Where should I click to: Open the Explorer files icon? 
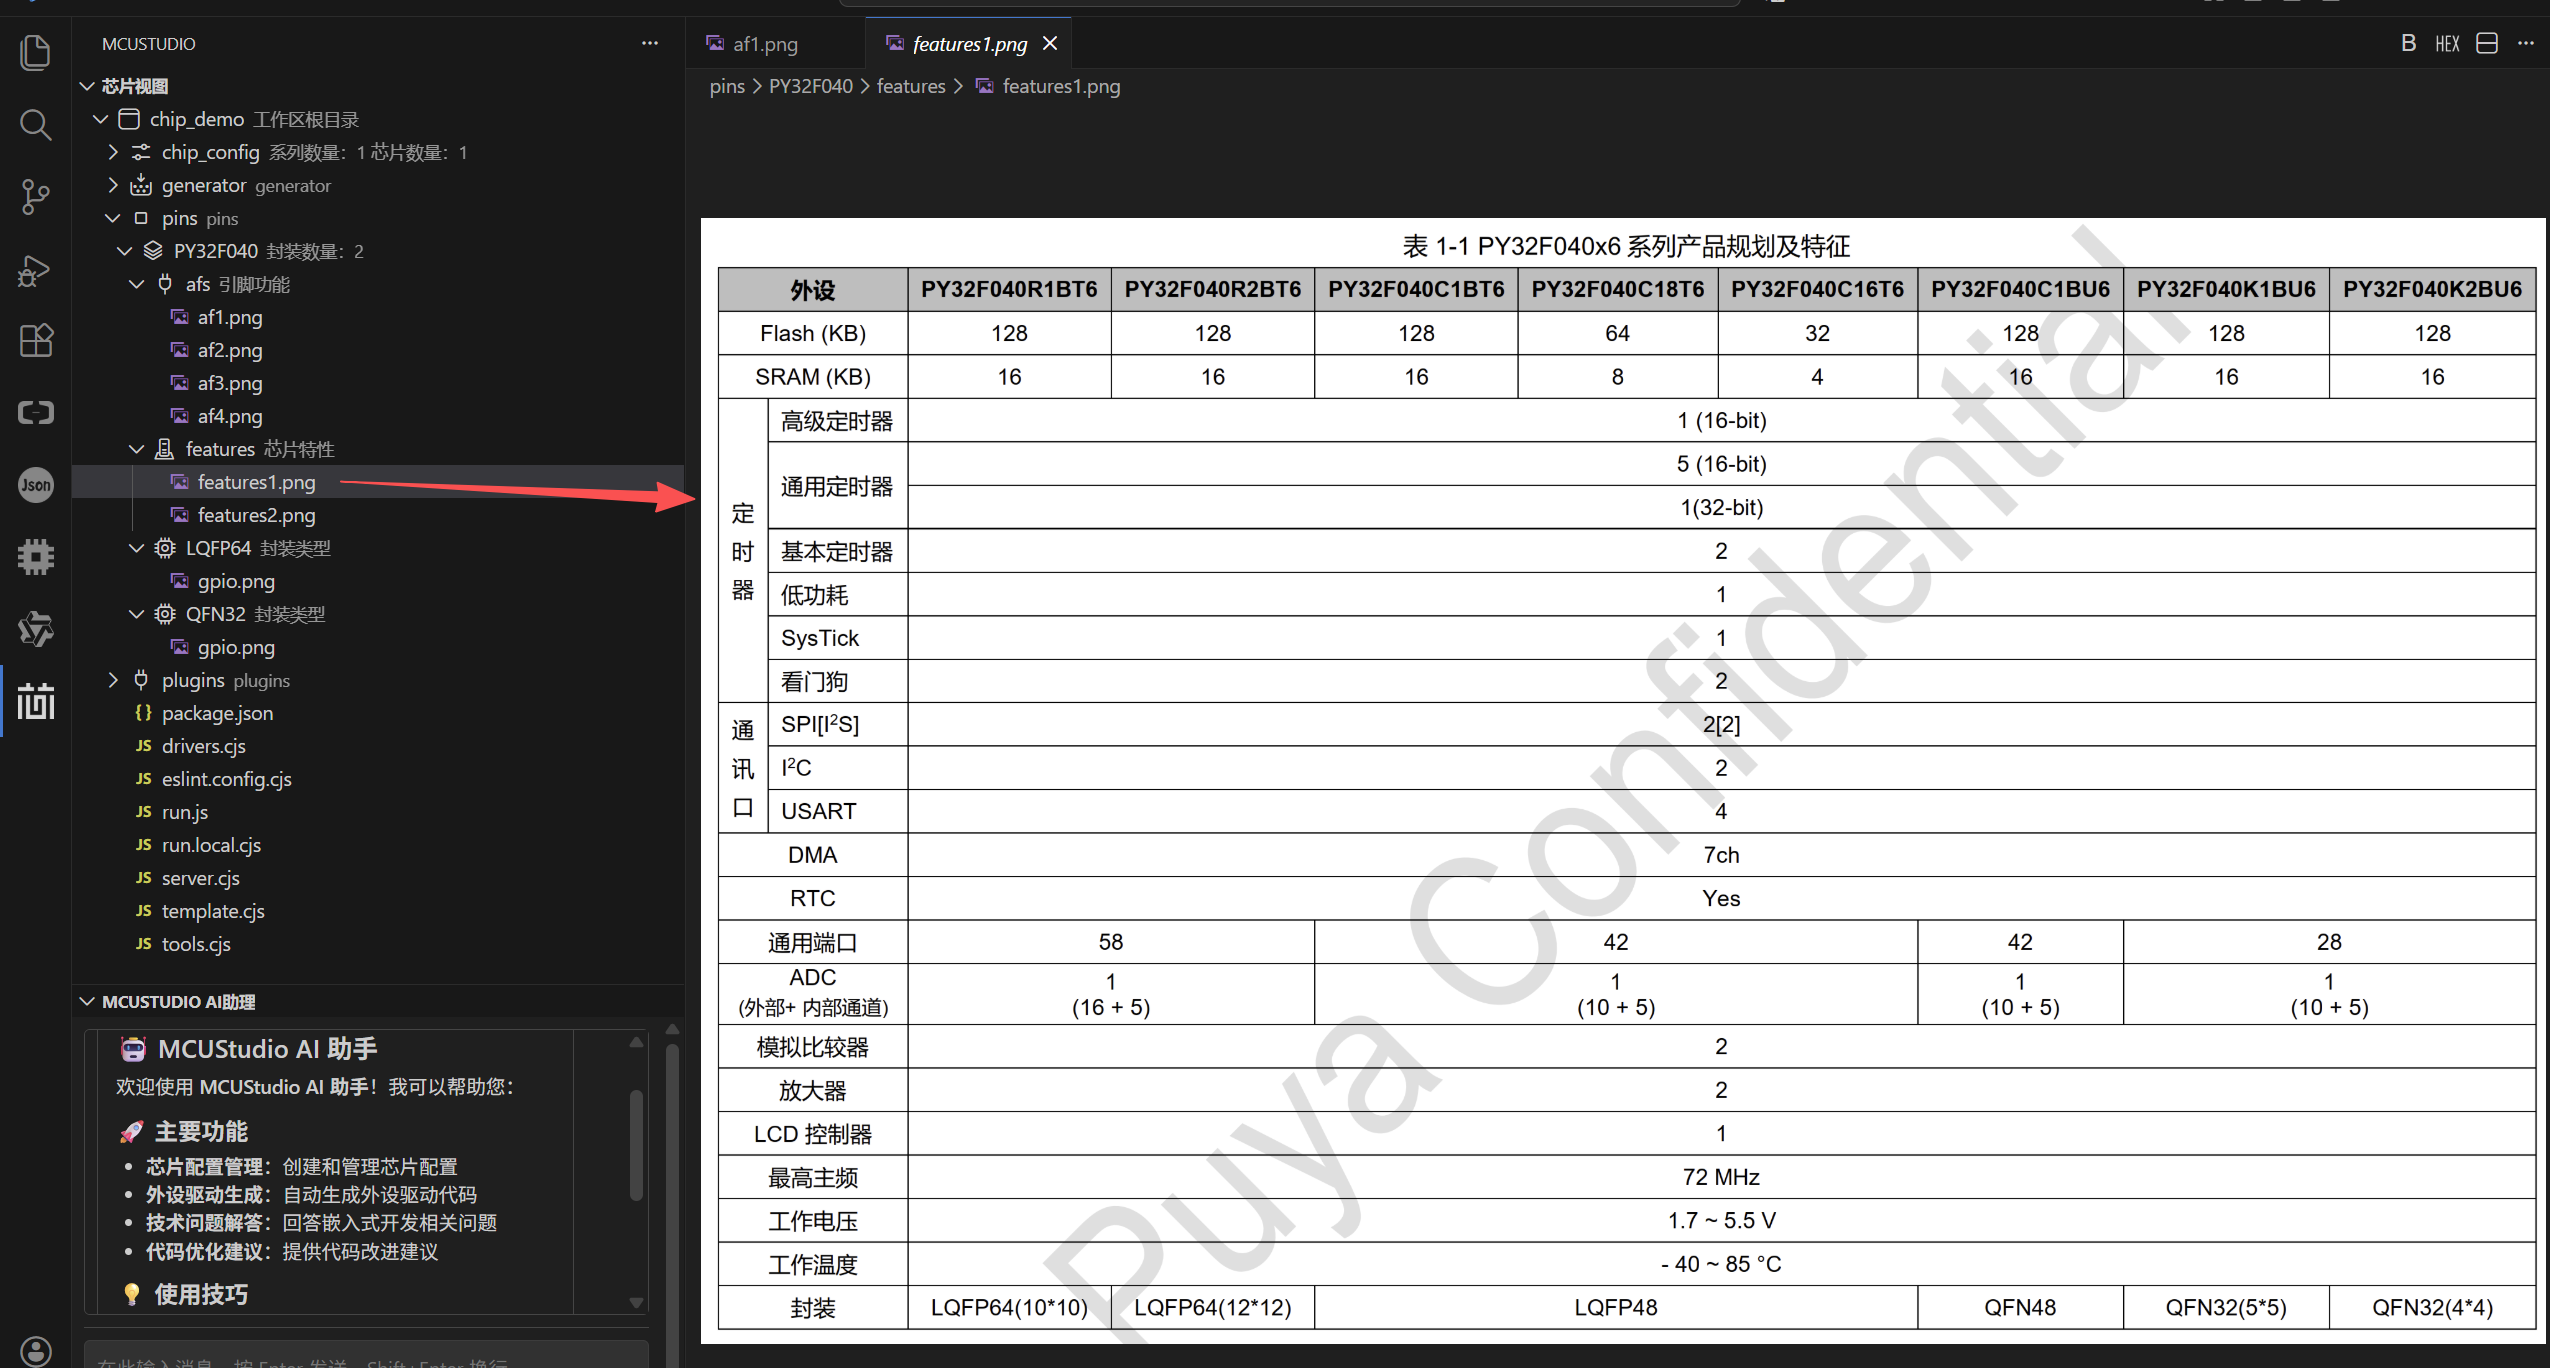(35, 52)
